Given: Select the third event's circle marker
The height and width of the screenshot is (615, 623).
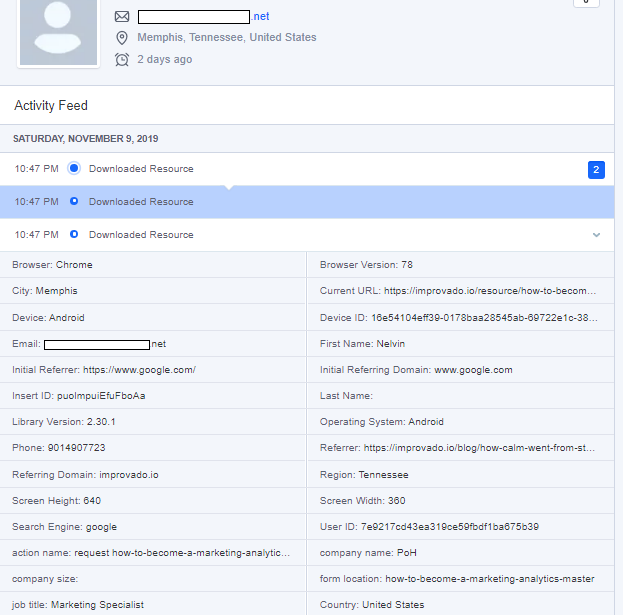Looking at the screenshot, I should [x=74, y=235].
